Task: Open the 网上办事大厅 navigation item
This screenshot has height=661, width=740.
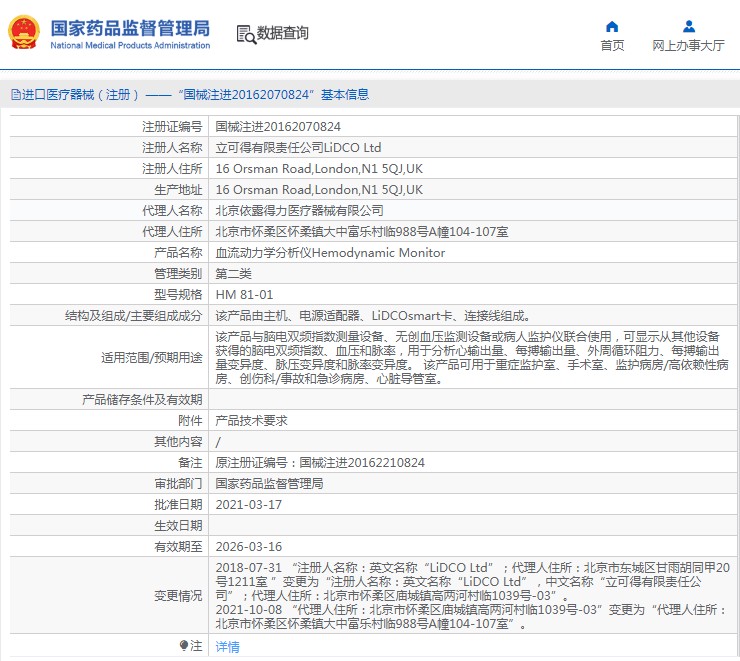Action: coord(688,45)
